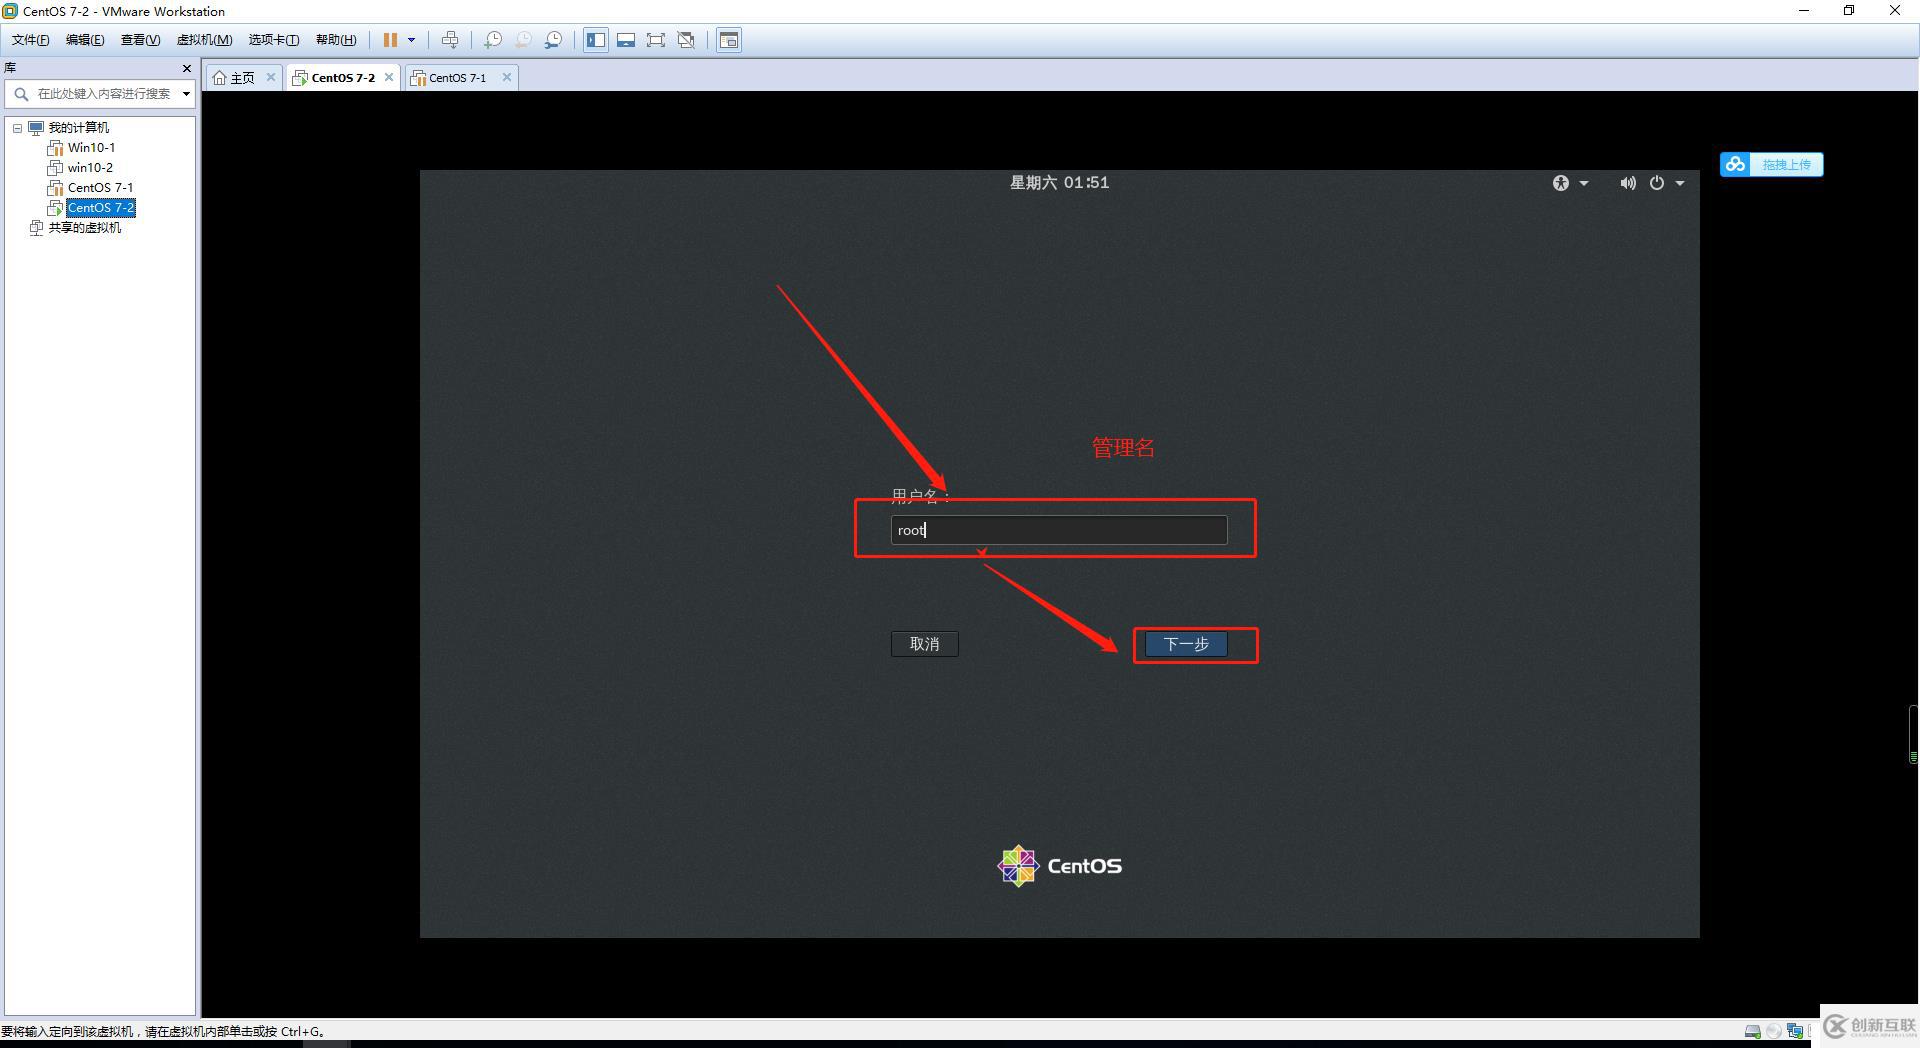Revert to snapshot toolbar icon
This screenshot has height=1048, width=1920.
(x=523, y=40)
